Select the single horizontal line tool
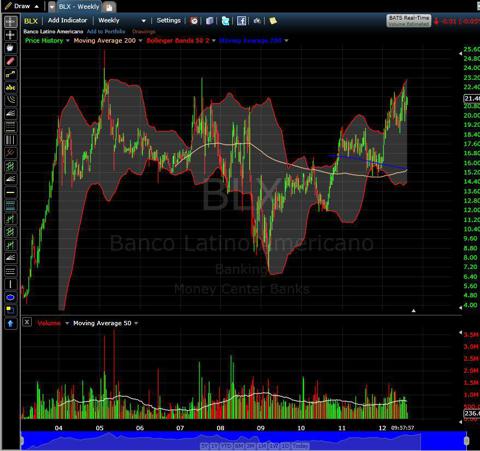 (x=10, y=192)
